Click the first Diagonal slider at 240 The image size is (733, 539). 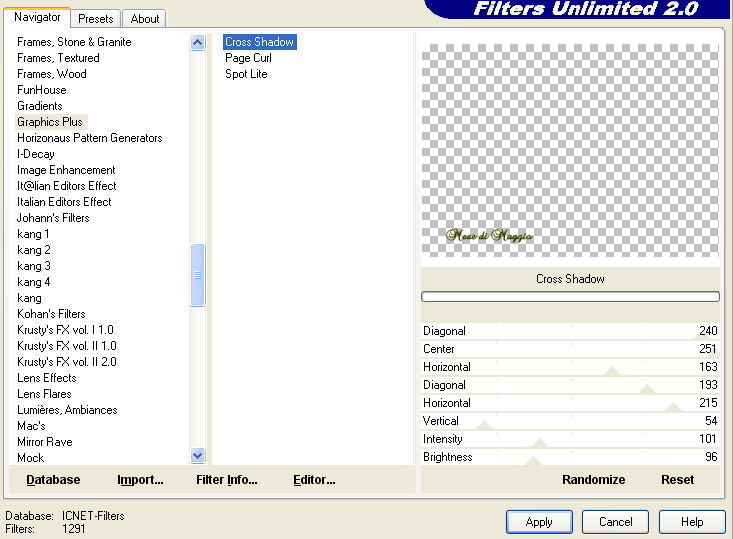click(x=570, y=331)
